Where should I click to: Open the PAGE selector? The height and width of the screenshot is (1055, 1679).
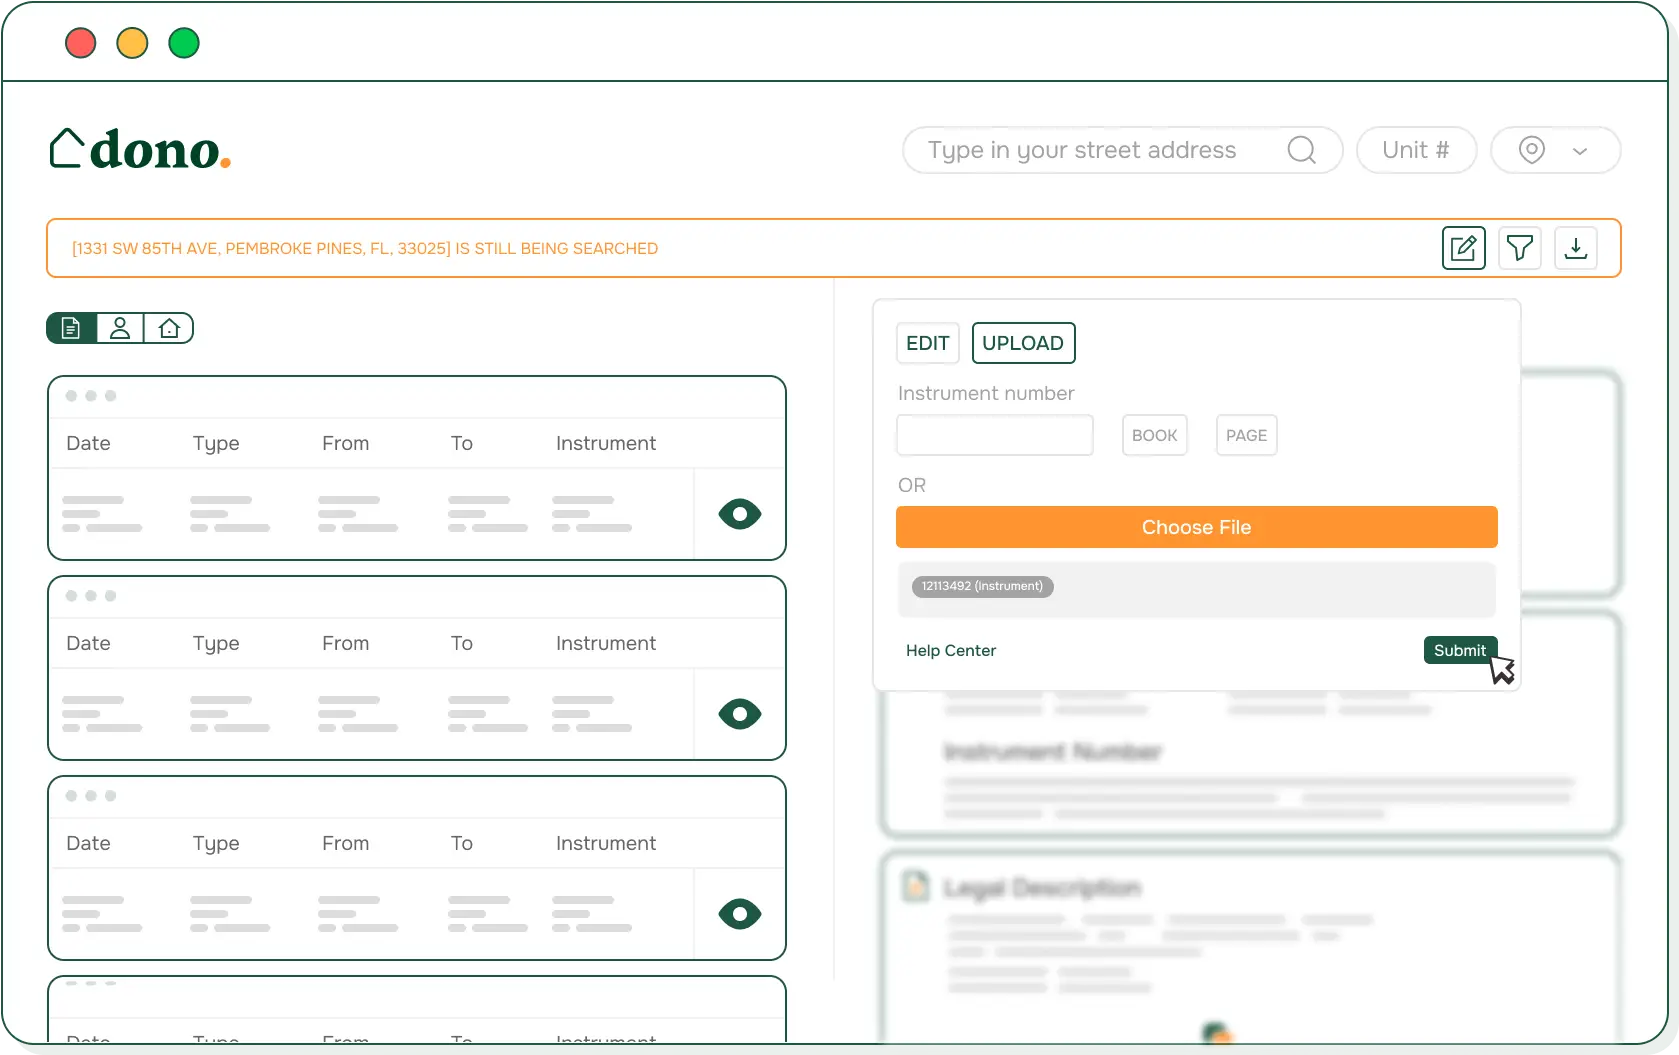[1245, 435]
